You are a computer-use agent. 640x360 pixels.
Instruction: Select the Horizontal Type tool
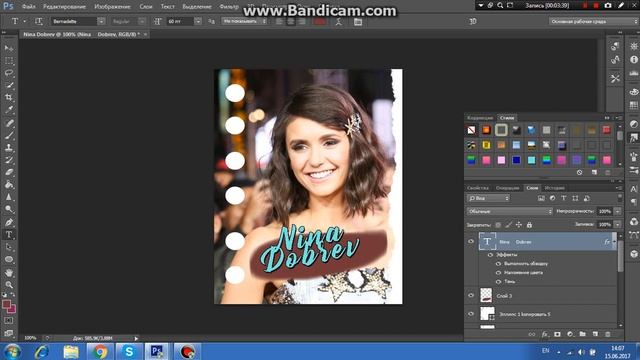point(9,234)
